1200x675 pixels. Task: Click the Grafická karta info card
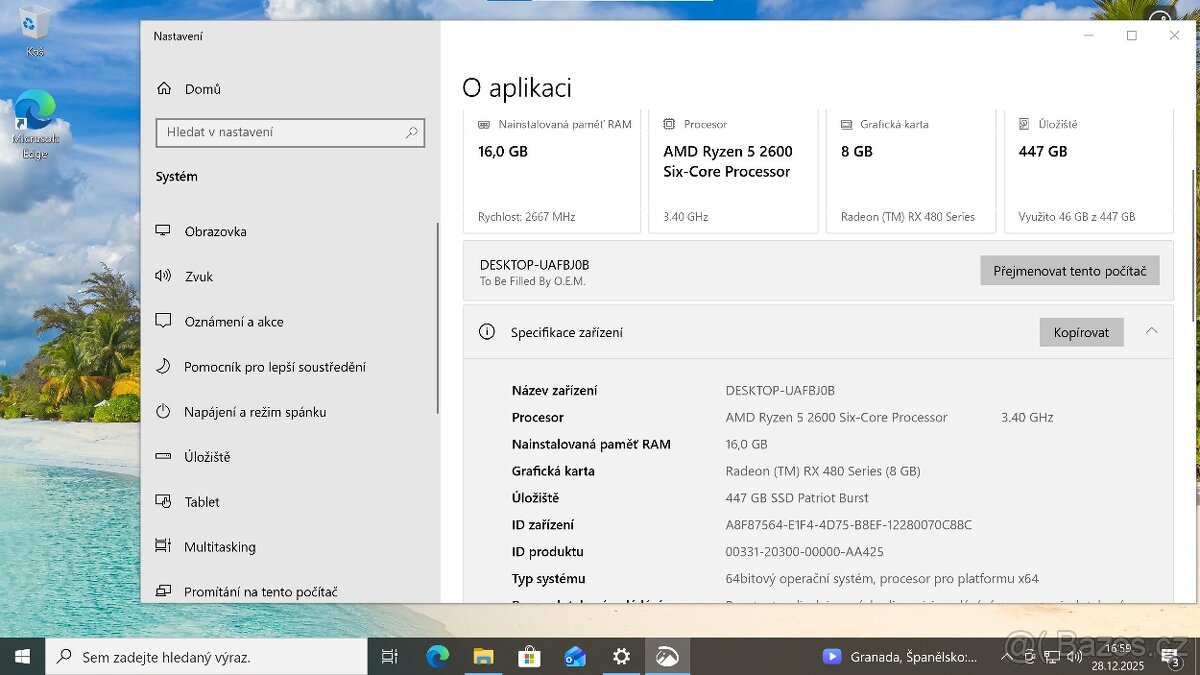tap(910, 171)
